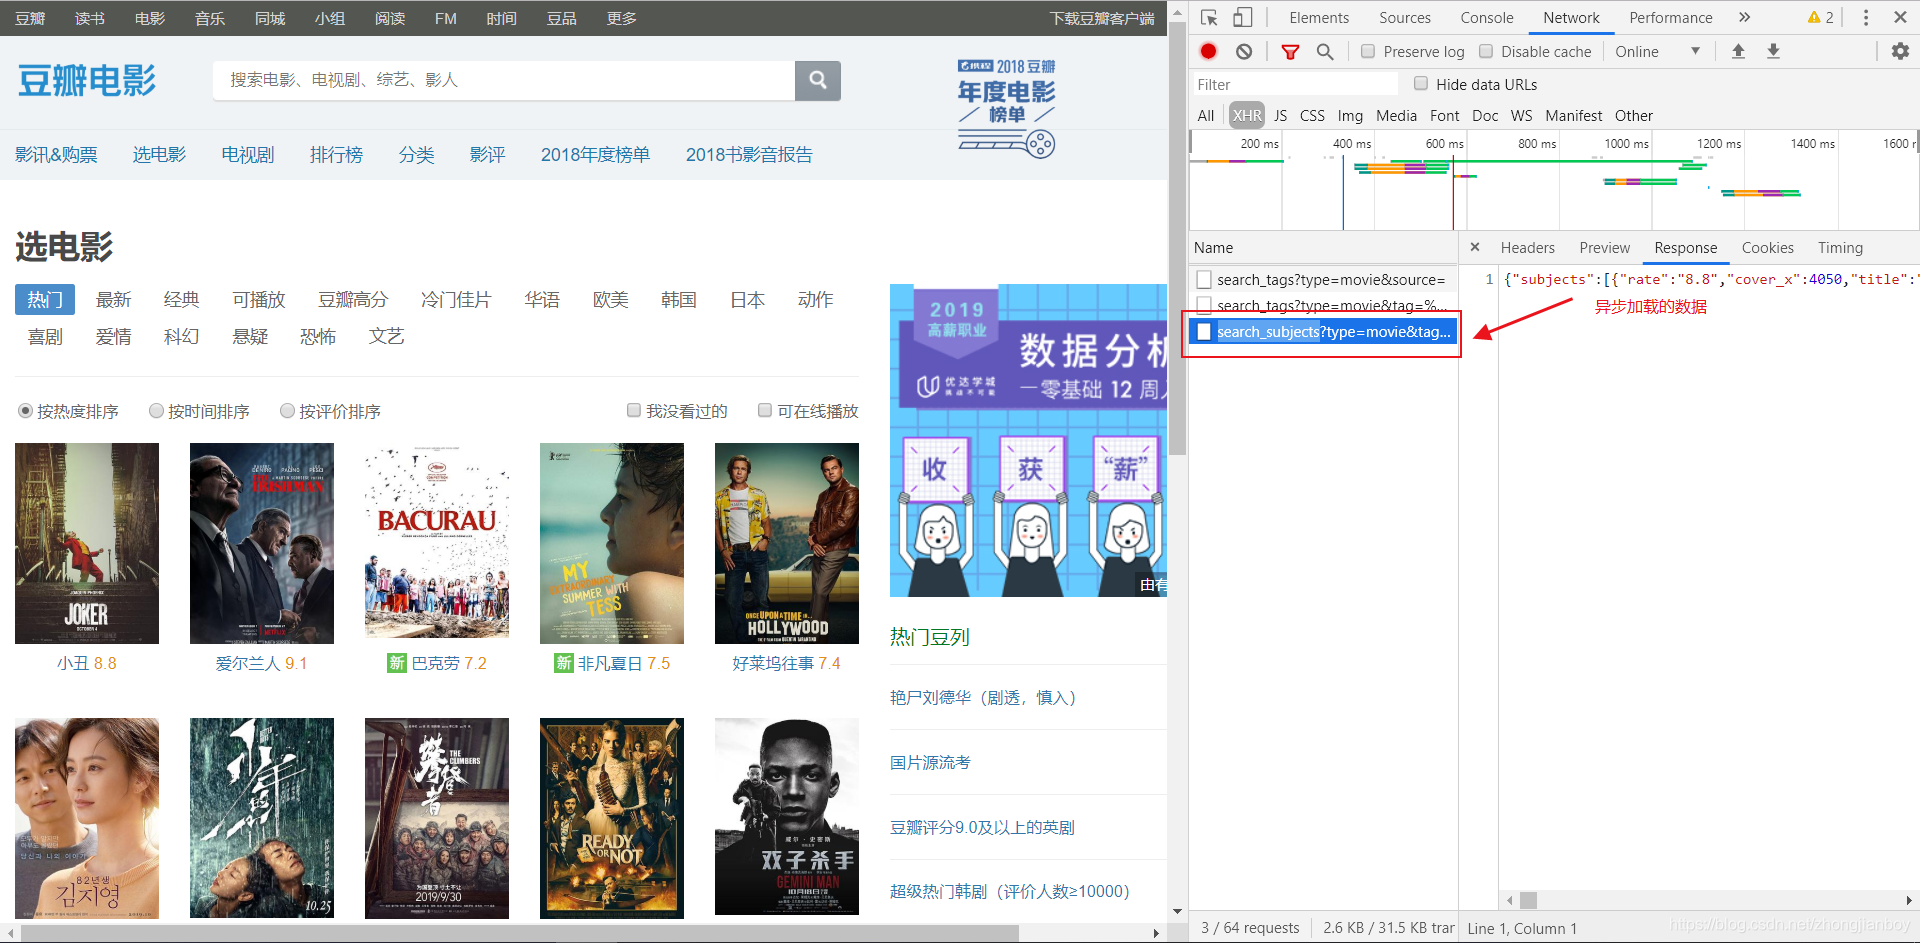Close the DevTools panel
The image size is (1920, 943).
pos(1900,18)
